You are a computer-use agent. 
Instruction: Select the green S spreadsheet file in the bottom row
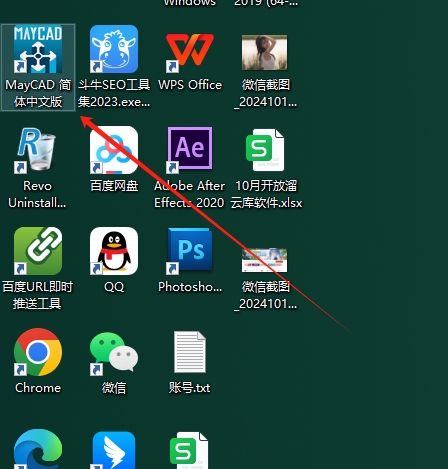click(189, 451)
